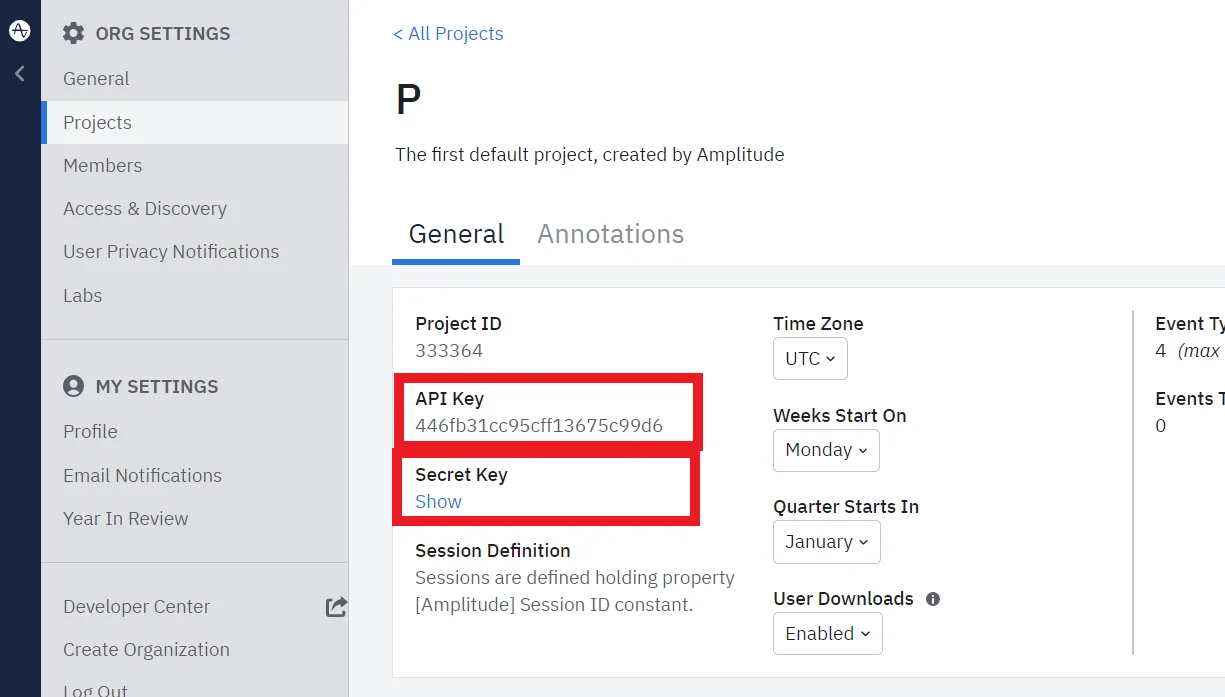1225x697 pixels.
Task: Open the Quarter Starts In dropdown
Action: (x=826, y=541)
